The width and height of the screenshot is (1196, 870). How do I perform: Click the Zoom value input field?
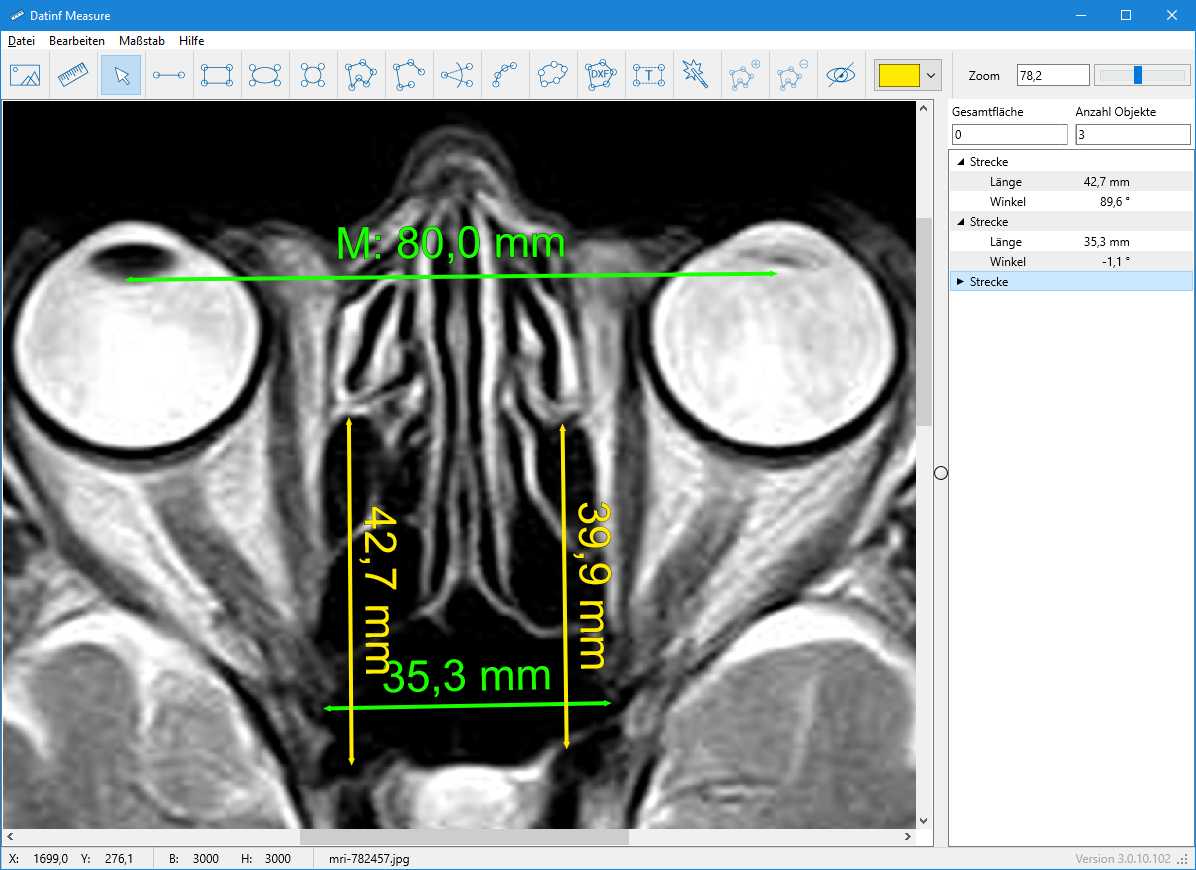point(1052,75)
